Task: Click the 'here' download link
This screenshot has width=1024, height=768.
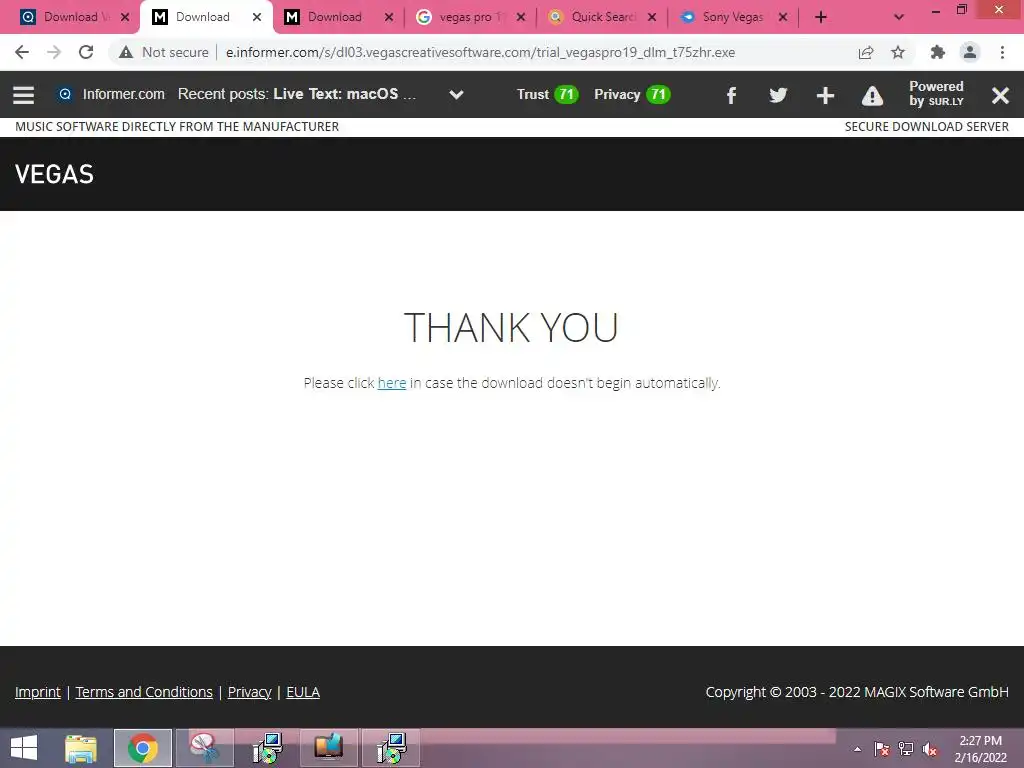Action: tap(392, 383)
